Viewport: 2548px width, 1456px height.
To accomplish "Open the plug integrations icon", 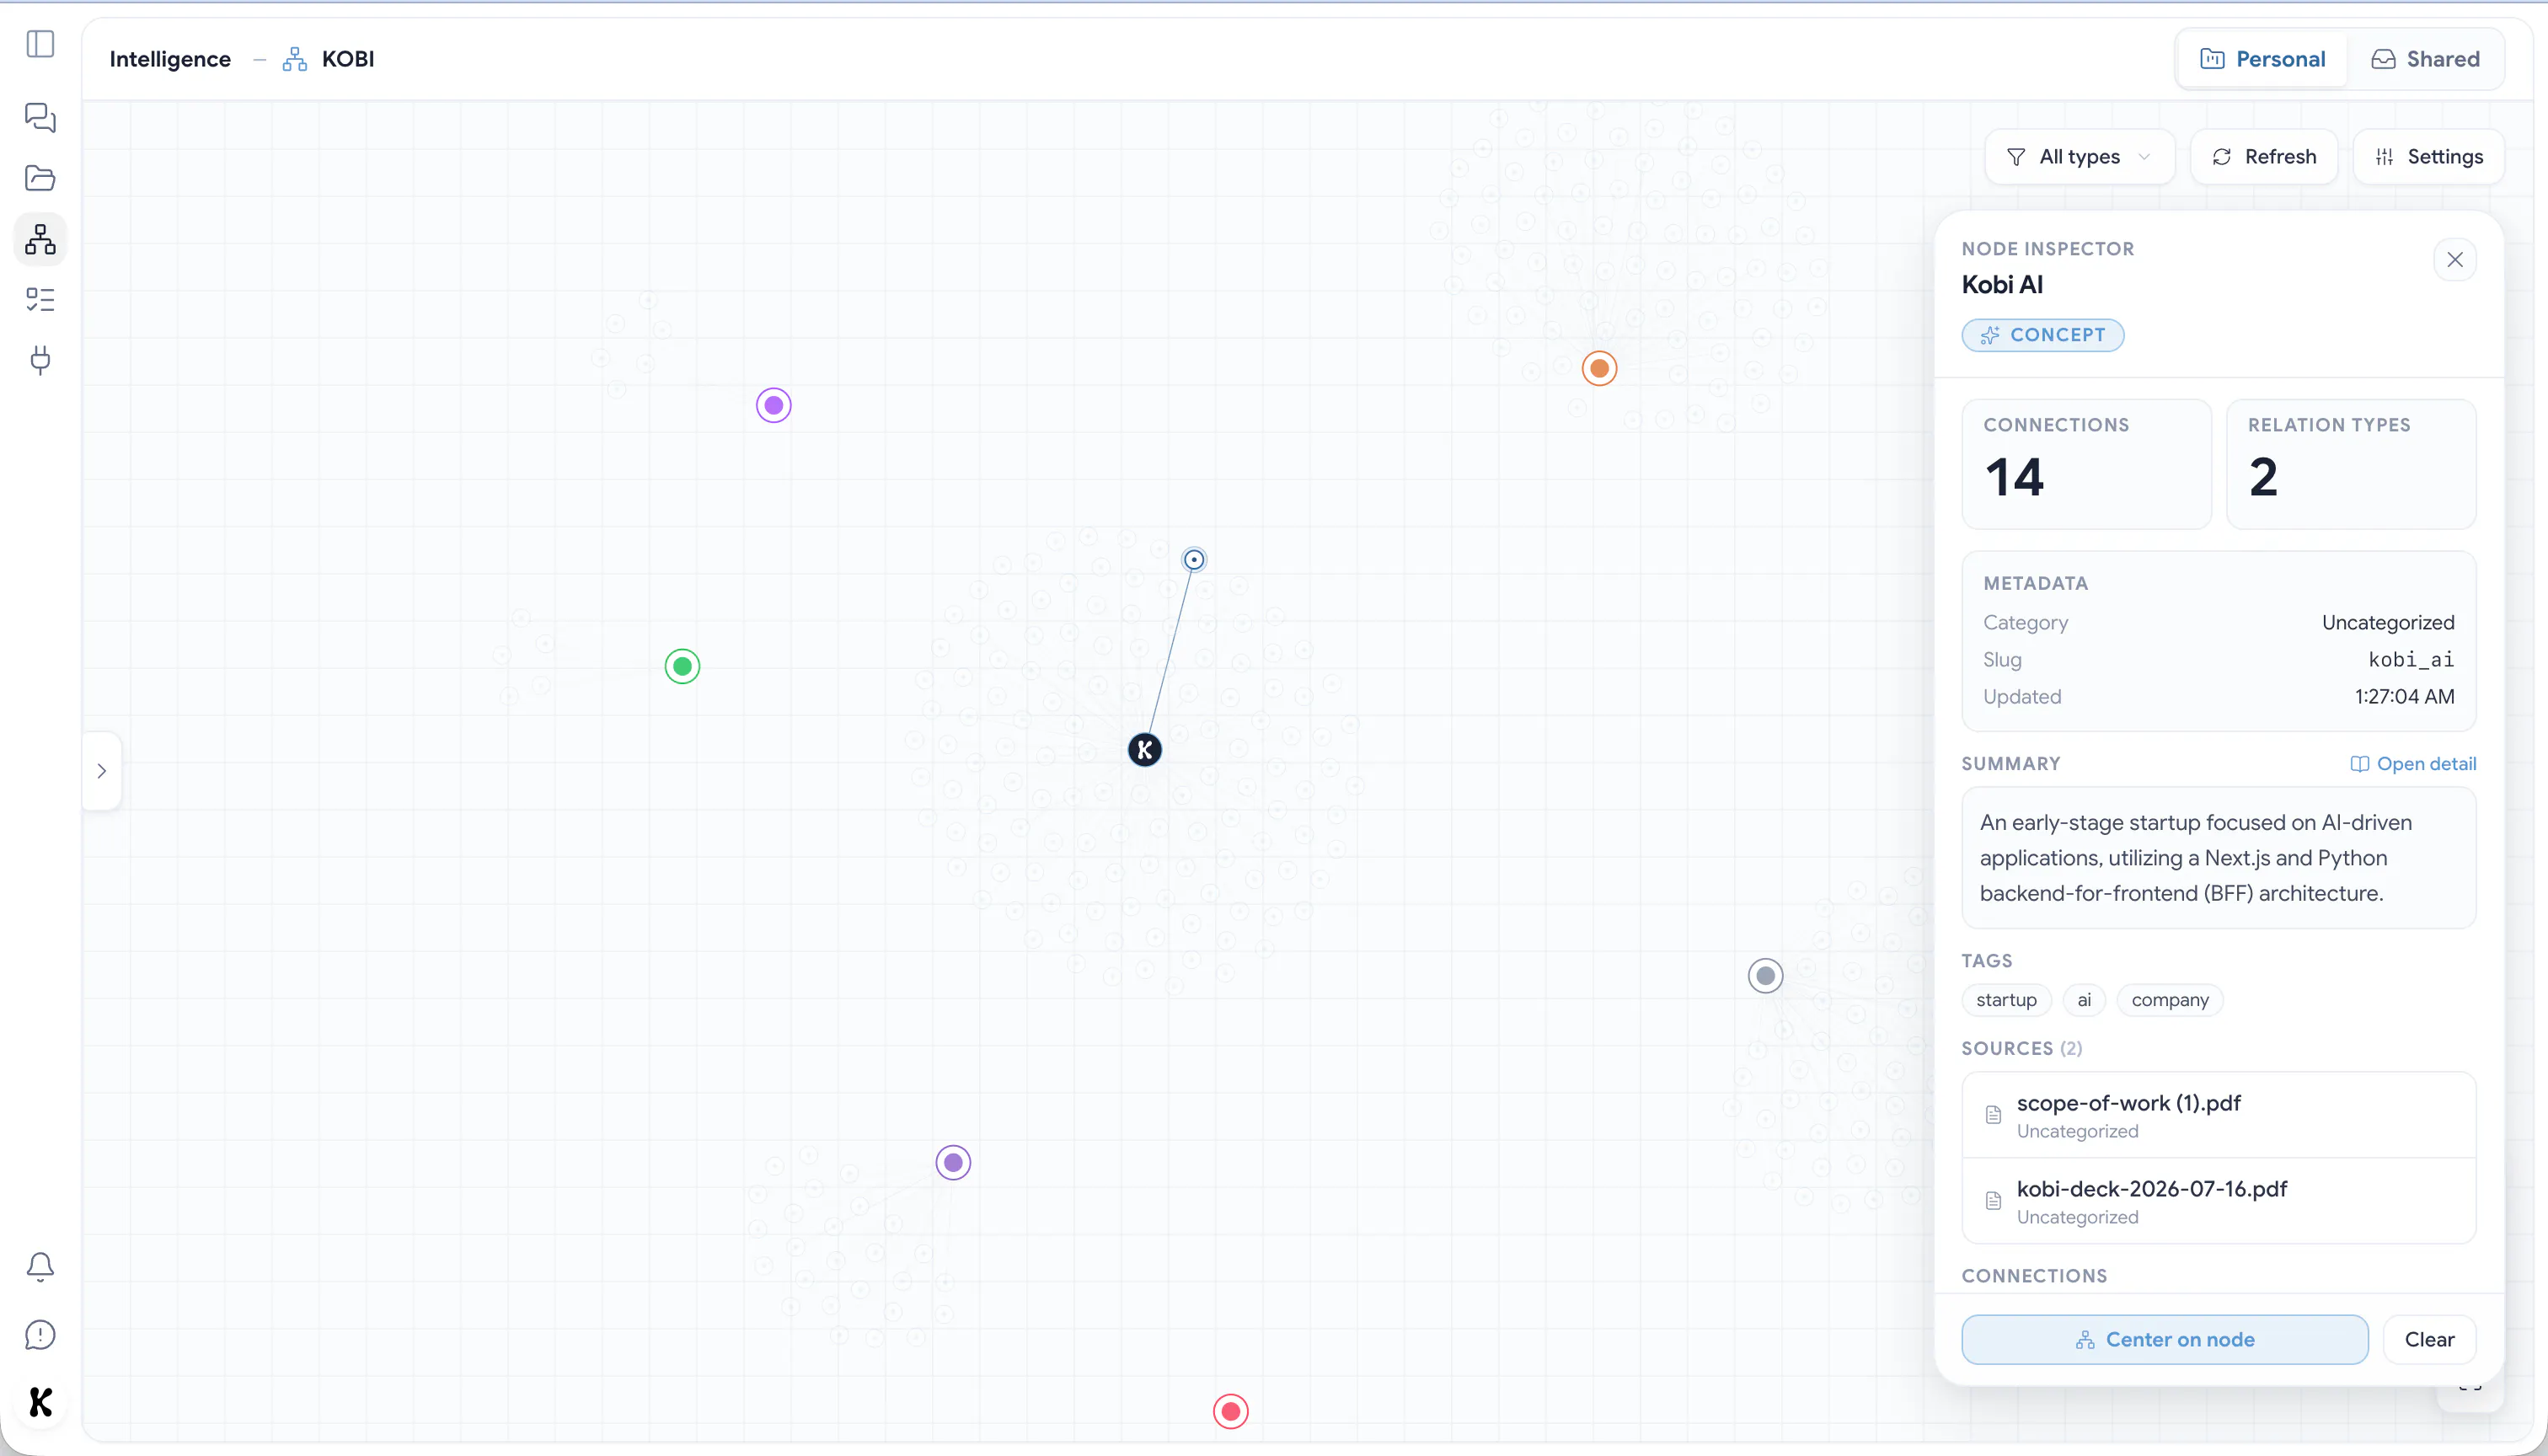I will tap(40, 360).
